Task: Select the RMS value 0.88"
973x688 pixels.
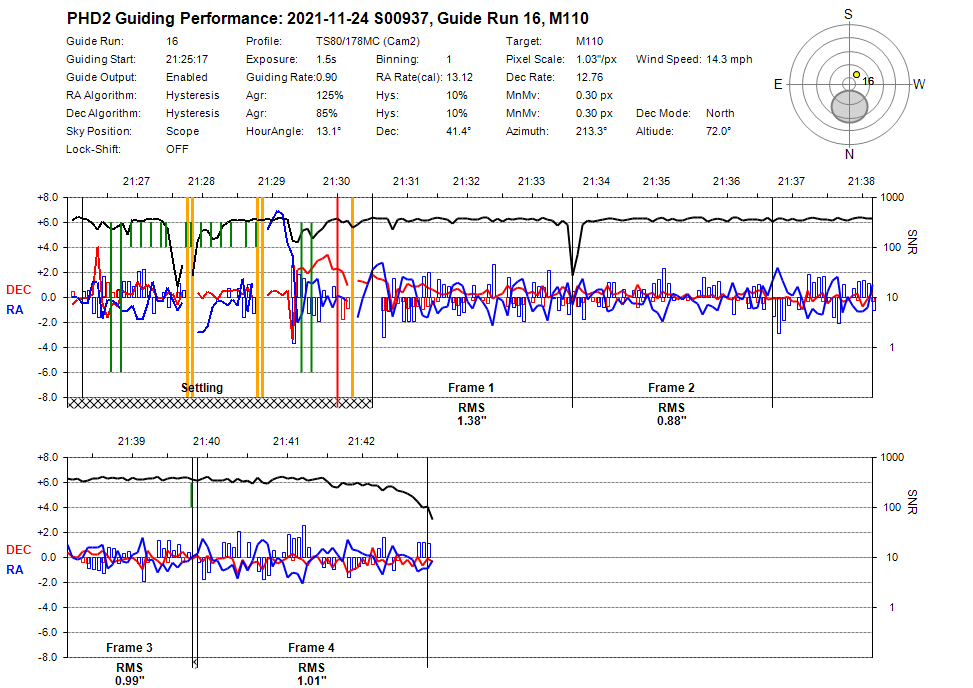Action: pyautogui.click(x=671, y=421)
